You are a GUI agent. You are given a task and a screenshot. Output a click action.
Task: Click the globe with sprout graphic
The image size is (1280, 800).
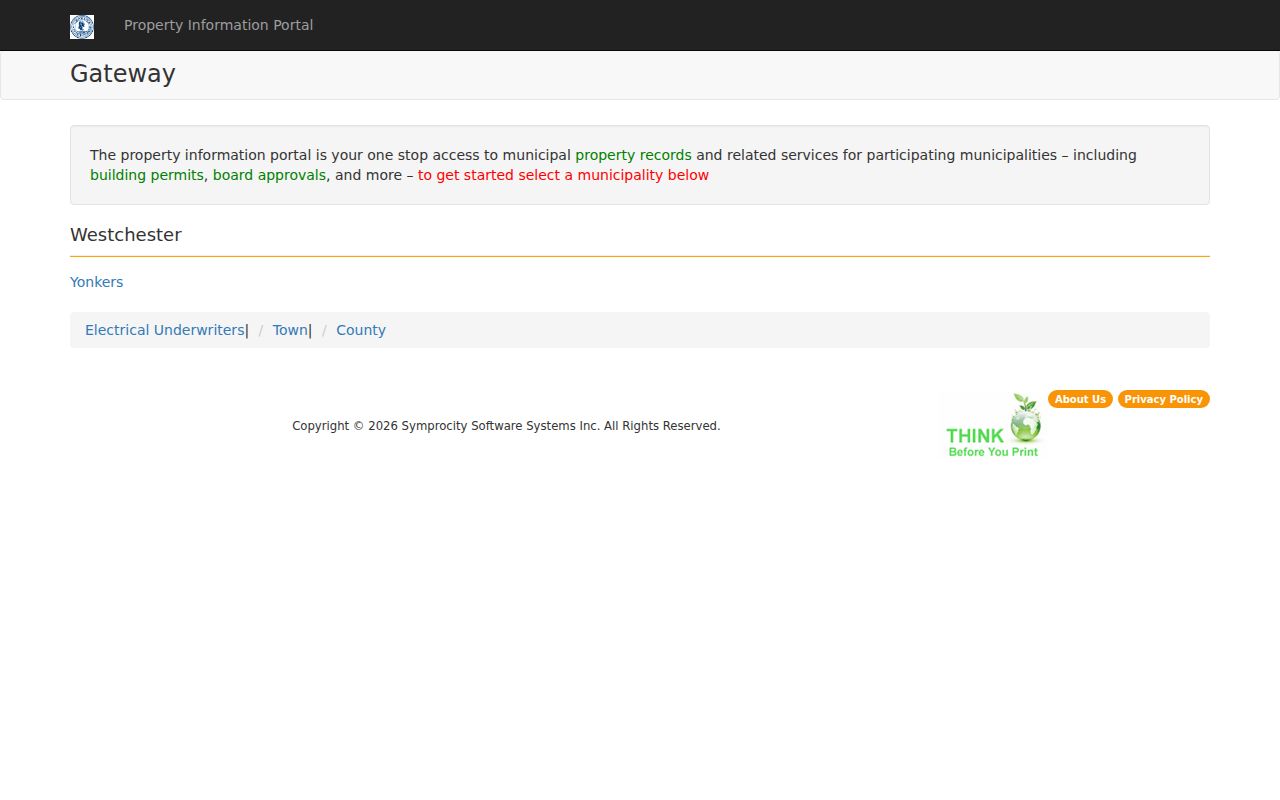1025,419
